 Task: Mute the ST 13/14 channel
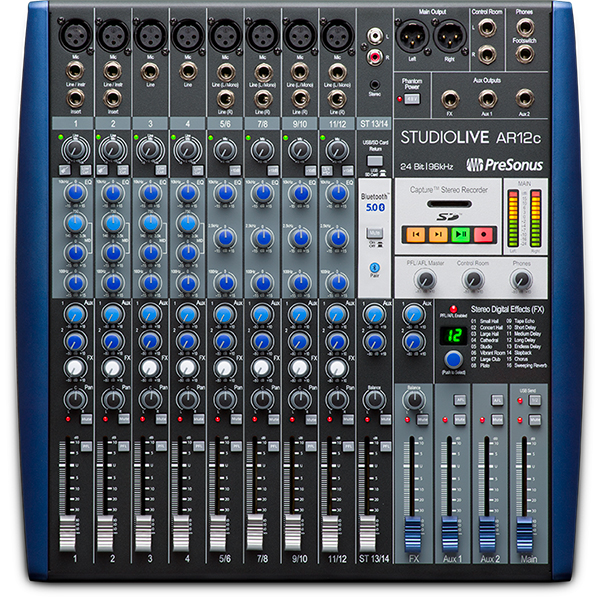click(385, 419)
